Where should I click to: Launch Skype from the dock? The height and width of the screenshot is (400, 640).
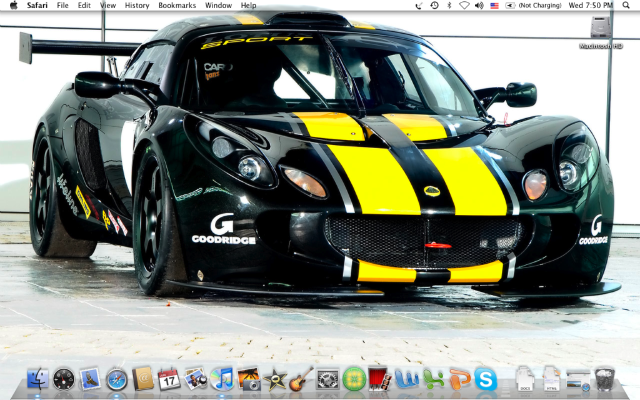point(486,379)
